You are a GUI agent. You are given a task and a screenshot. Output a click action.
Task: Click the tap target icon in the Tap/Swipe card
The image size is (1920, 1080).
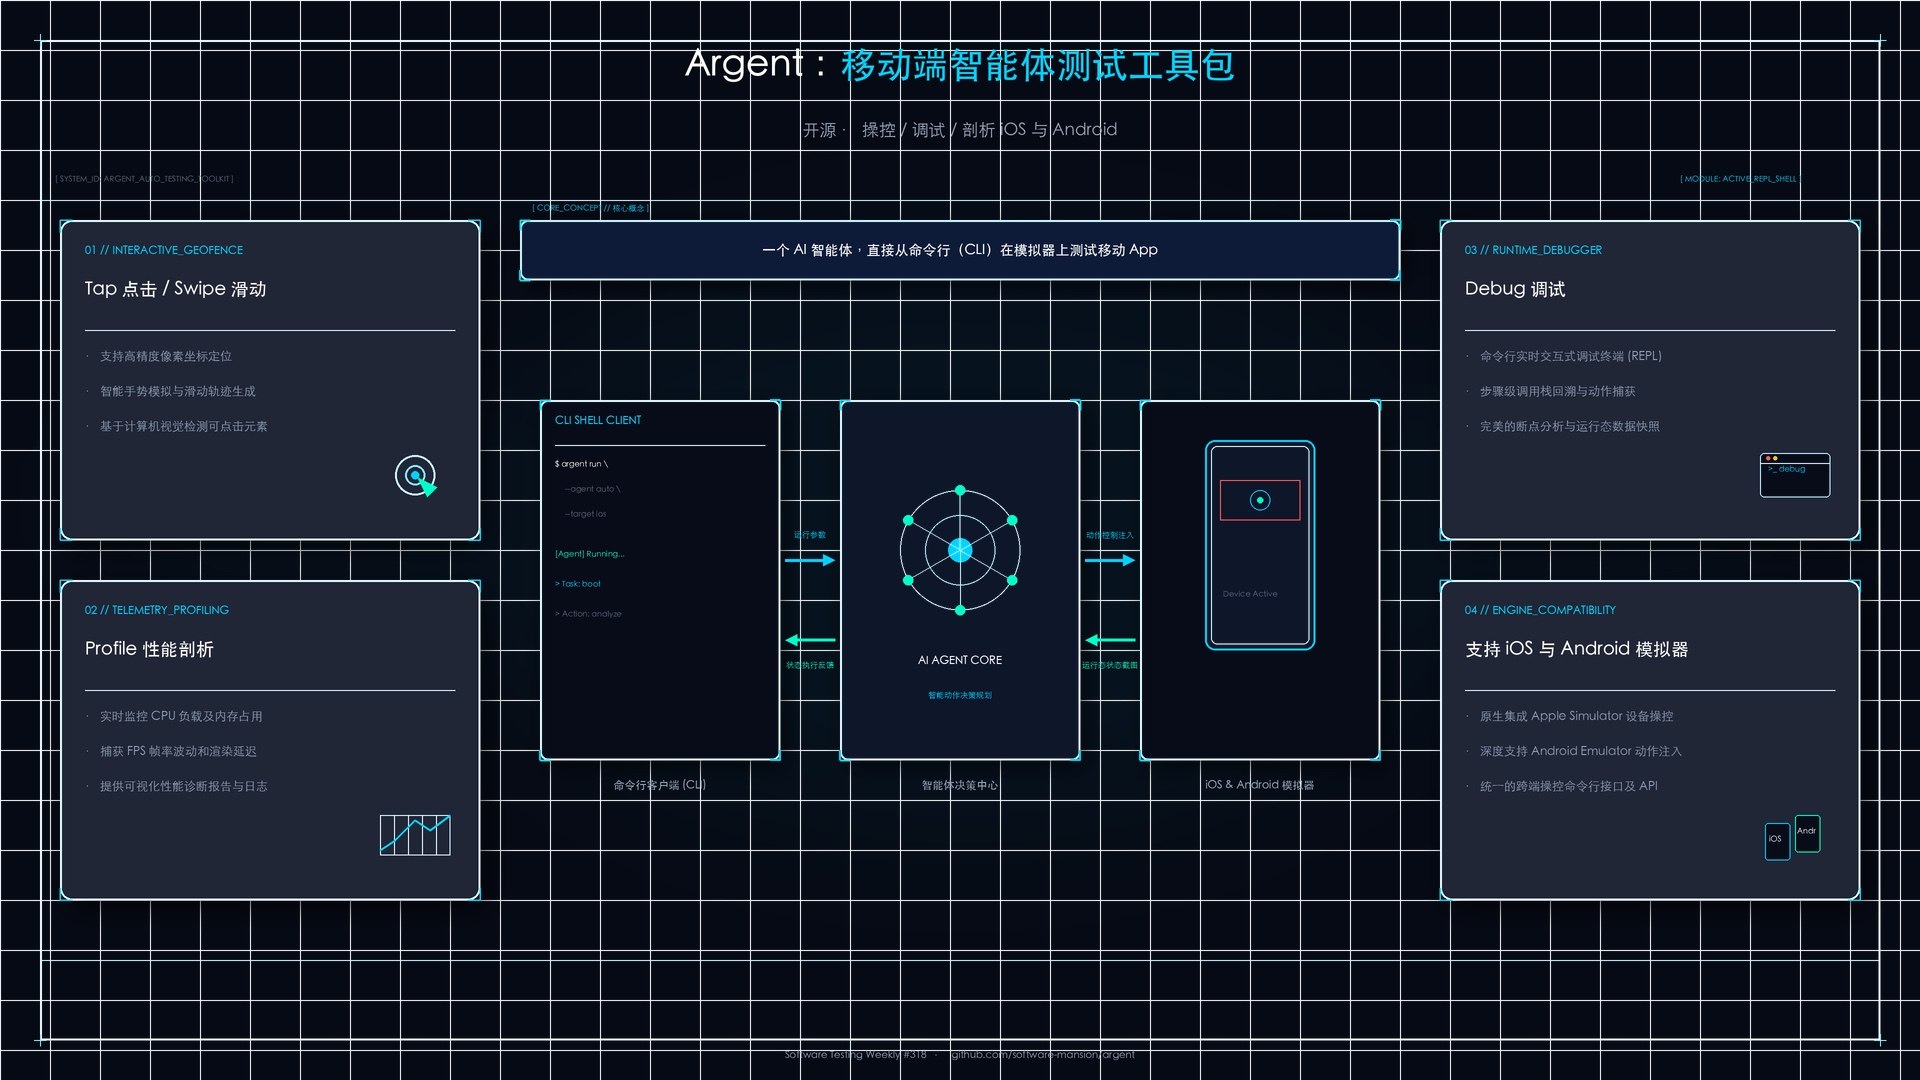(416, 476)
